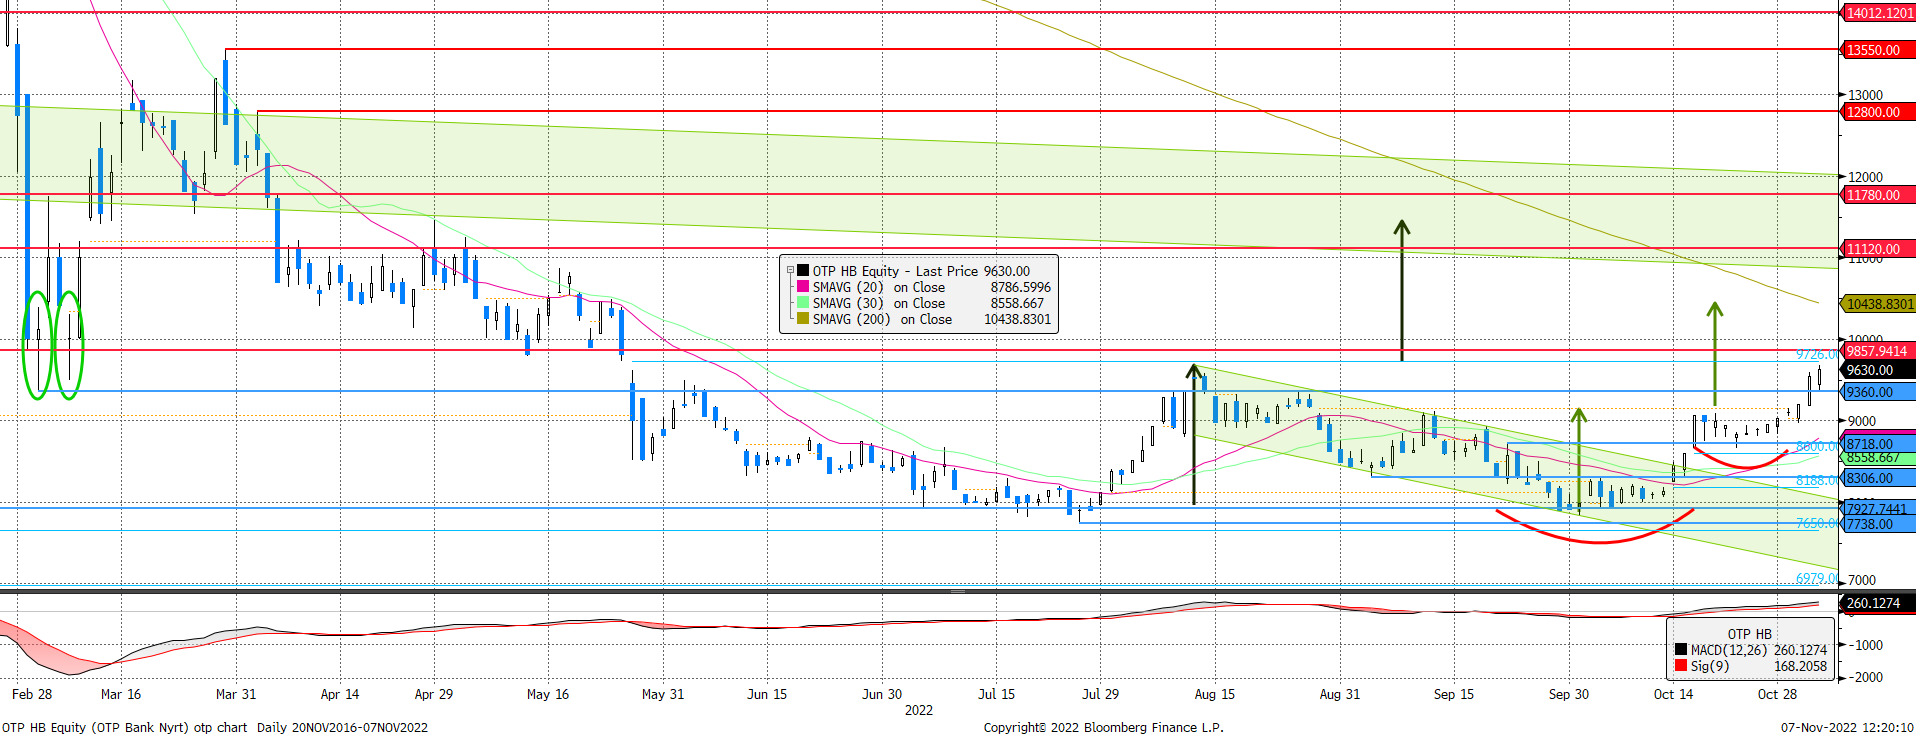Viewport: 1916px width, 736px height.
Task: Click the Sep 15 date on the time axis
Action: click(1454, 694)
